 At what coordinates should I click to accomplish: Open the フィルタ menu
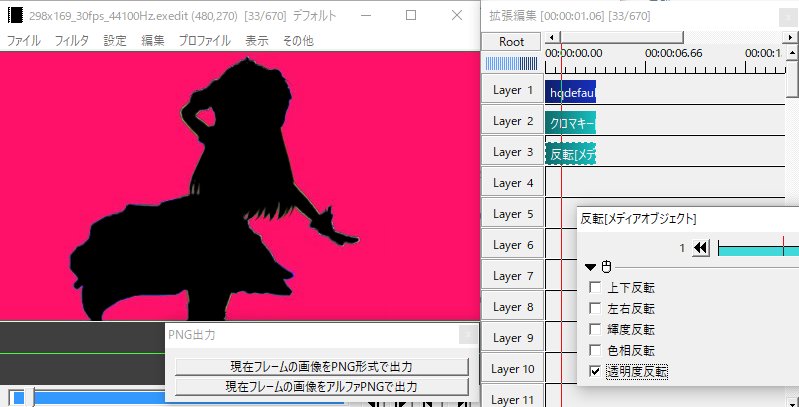(72, 41)
